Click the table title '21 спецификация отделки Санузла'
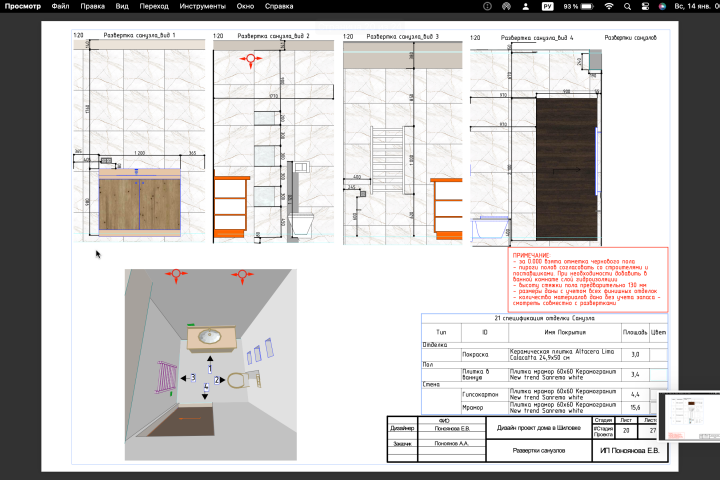This screenshot has width=720, height=480. [x=544, y=318]
